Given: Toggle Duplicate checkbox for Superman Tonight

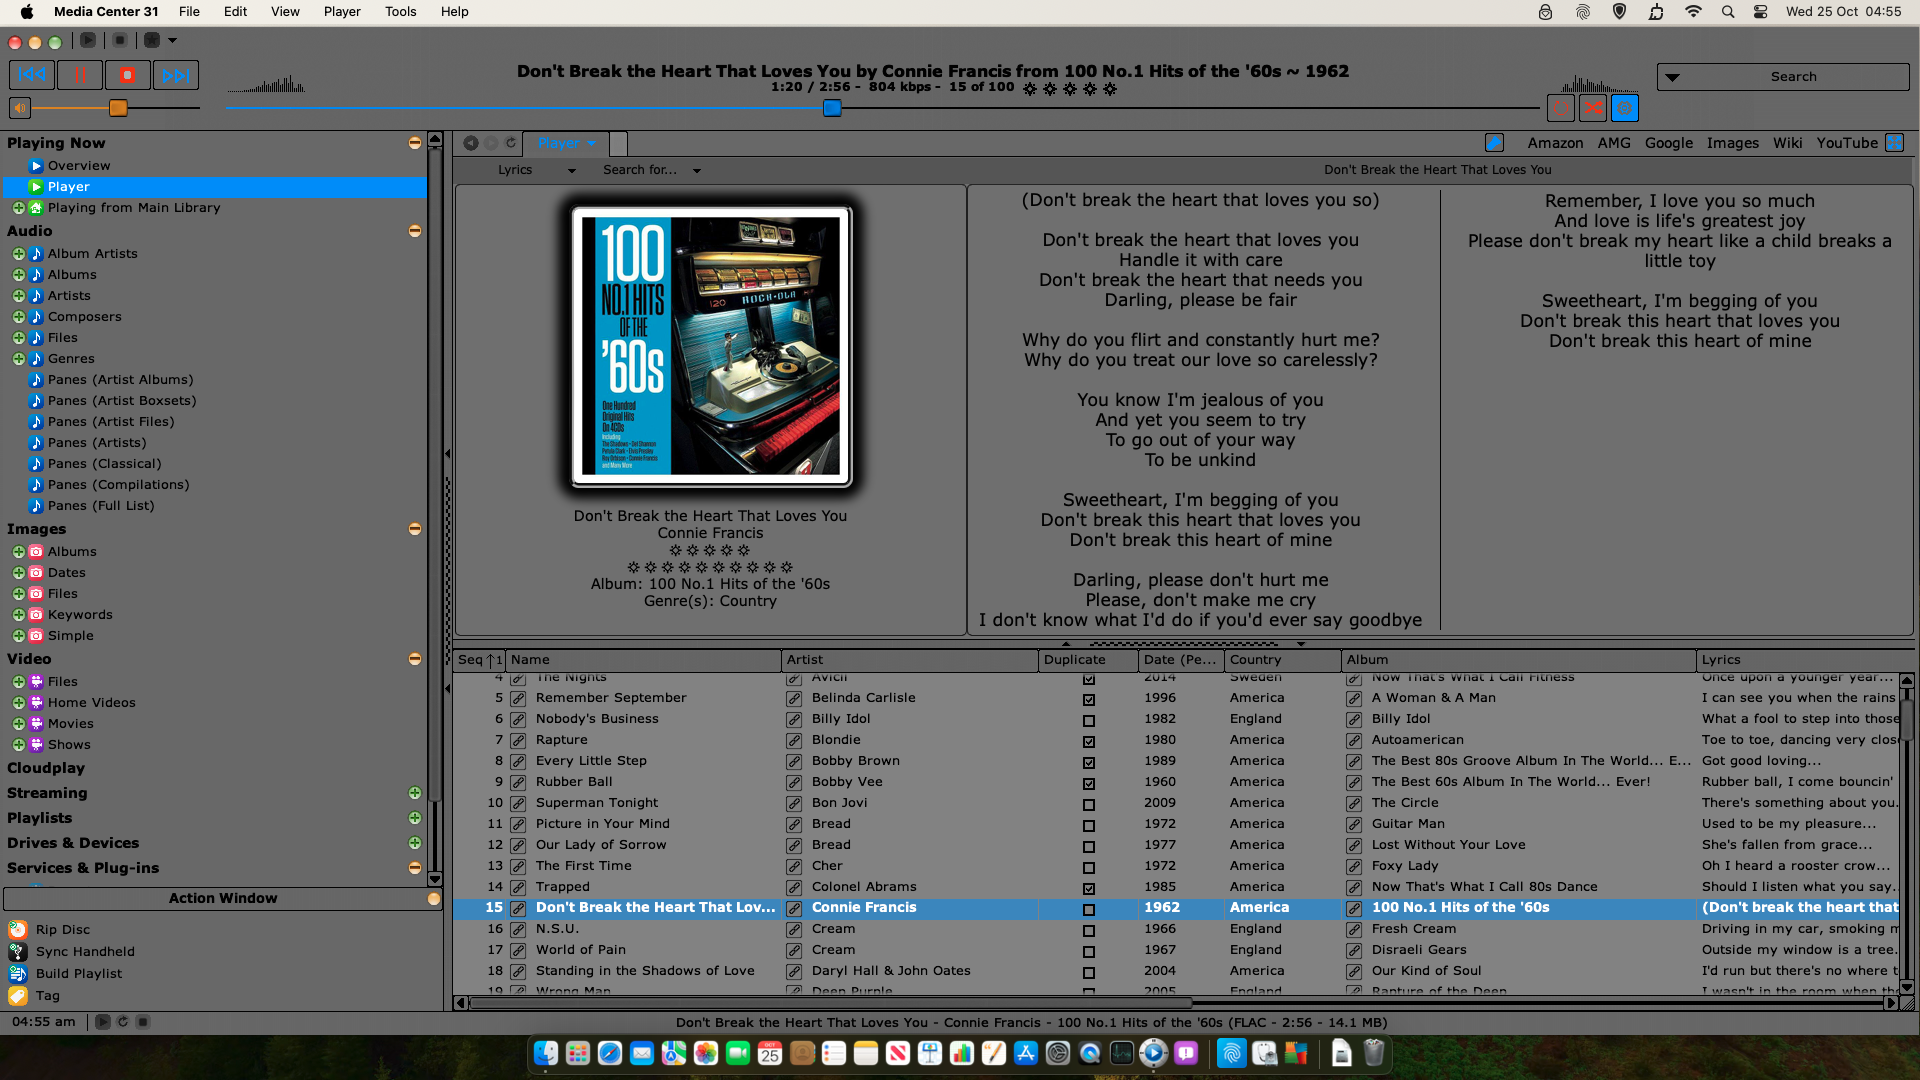Looking at the screenshot, I should click(1089, 805).
